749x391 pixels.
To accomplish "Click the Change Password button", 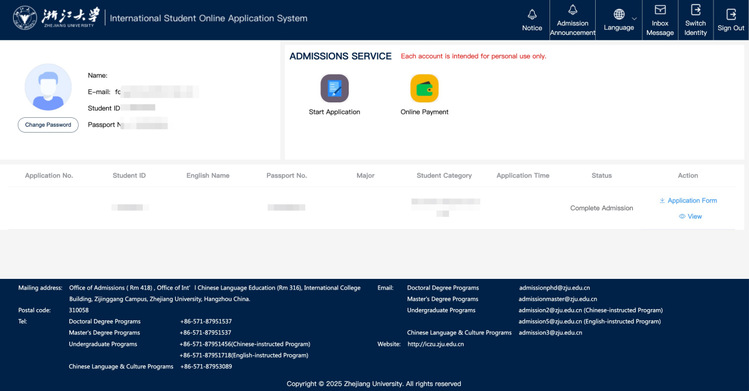I will 48,125.
